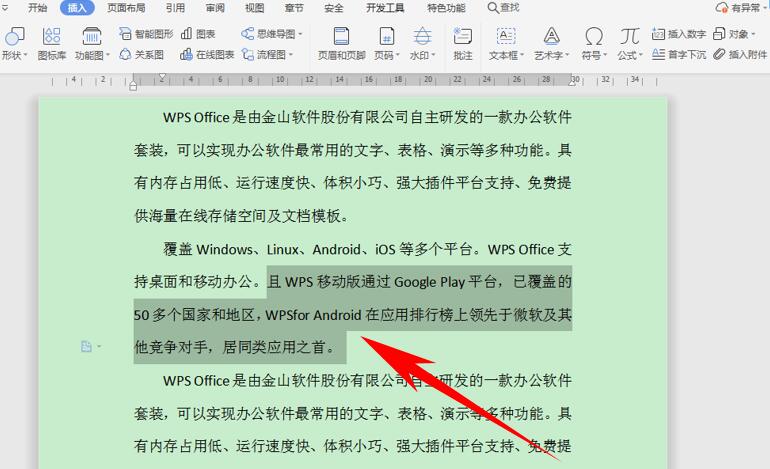Viewport: 770px width, 469px height.
Task: Open the 页面布局 tab
Action: 126,8
